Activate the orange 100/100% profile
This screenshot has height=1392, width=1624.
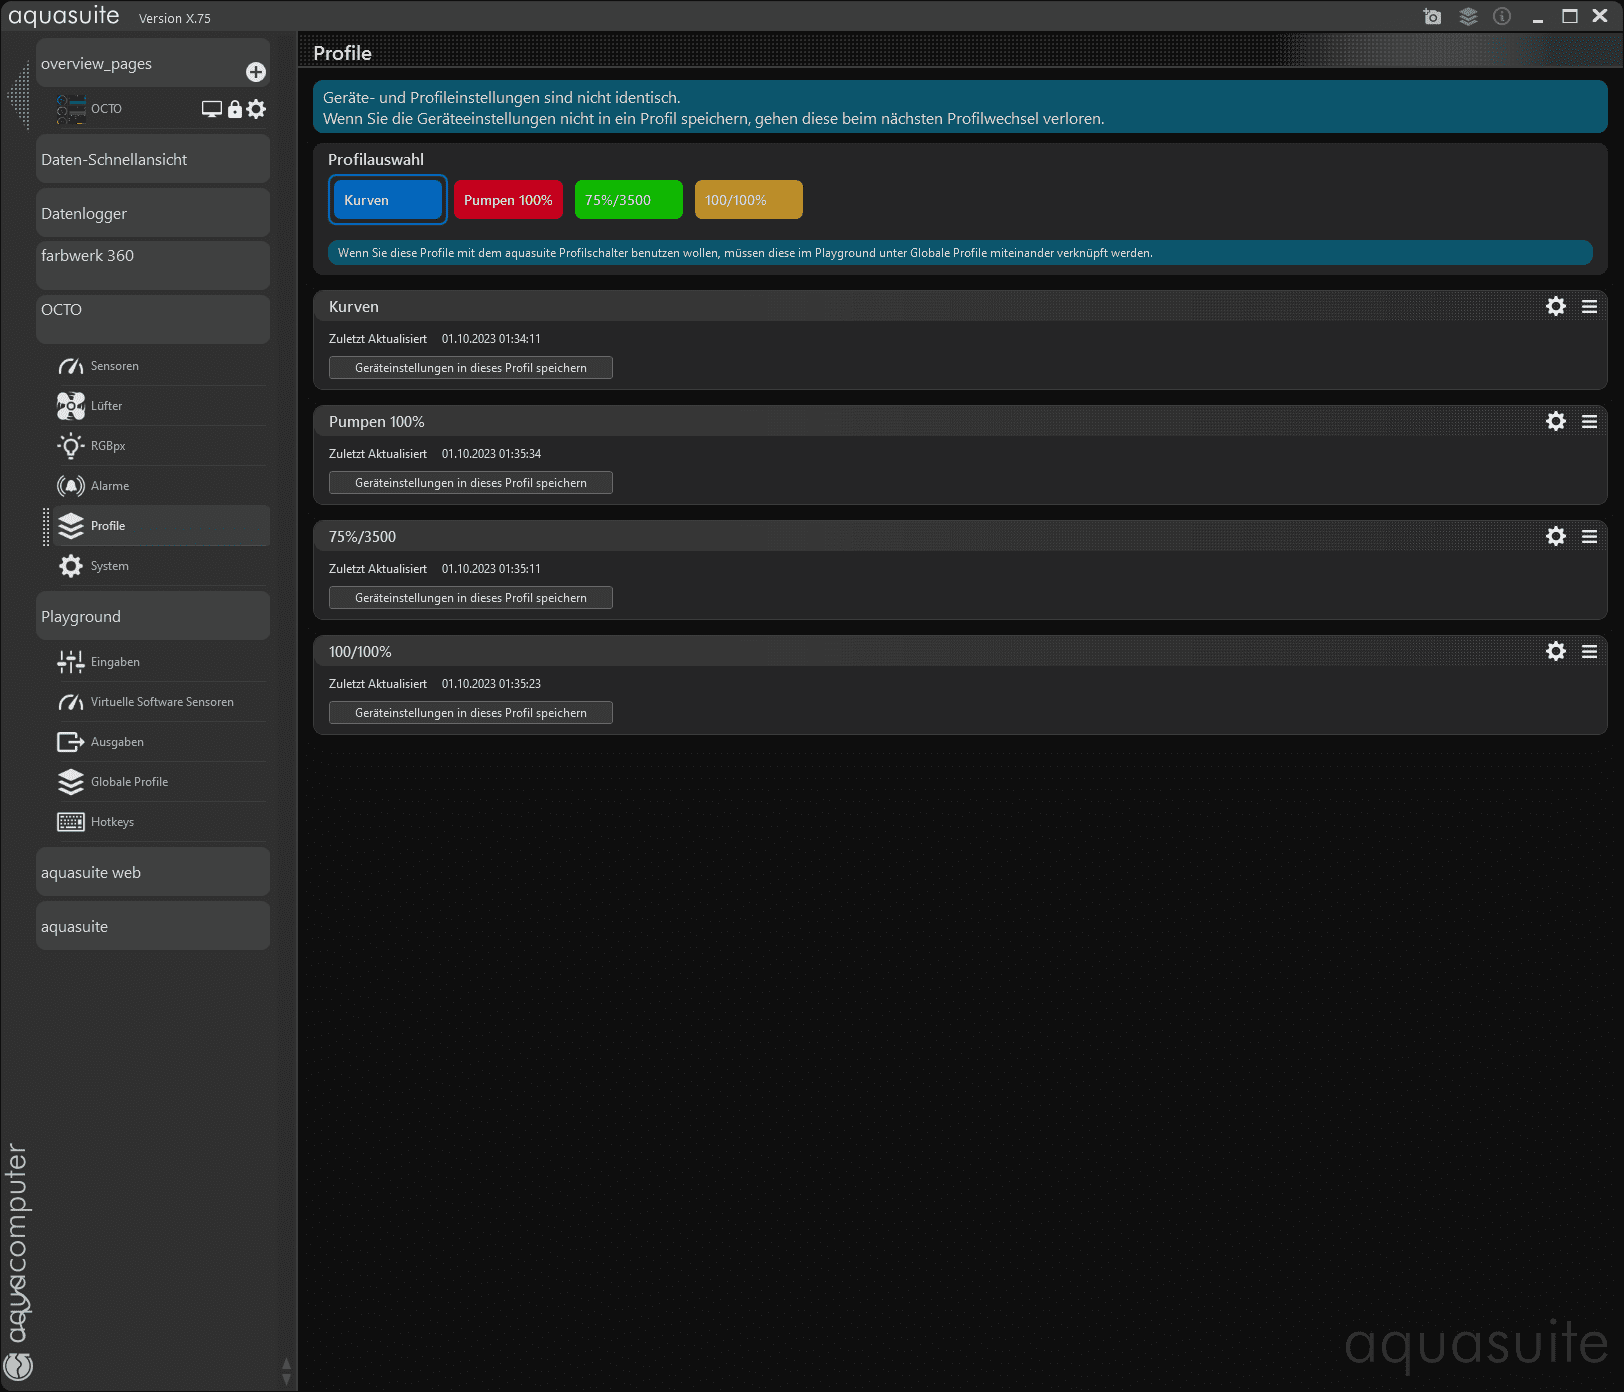(748, 200)
